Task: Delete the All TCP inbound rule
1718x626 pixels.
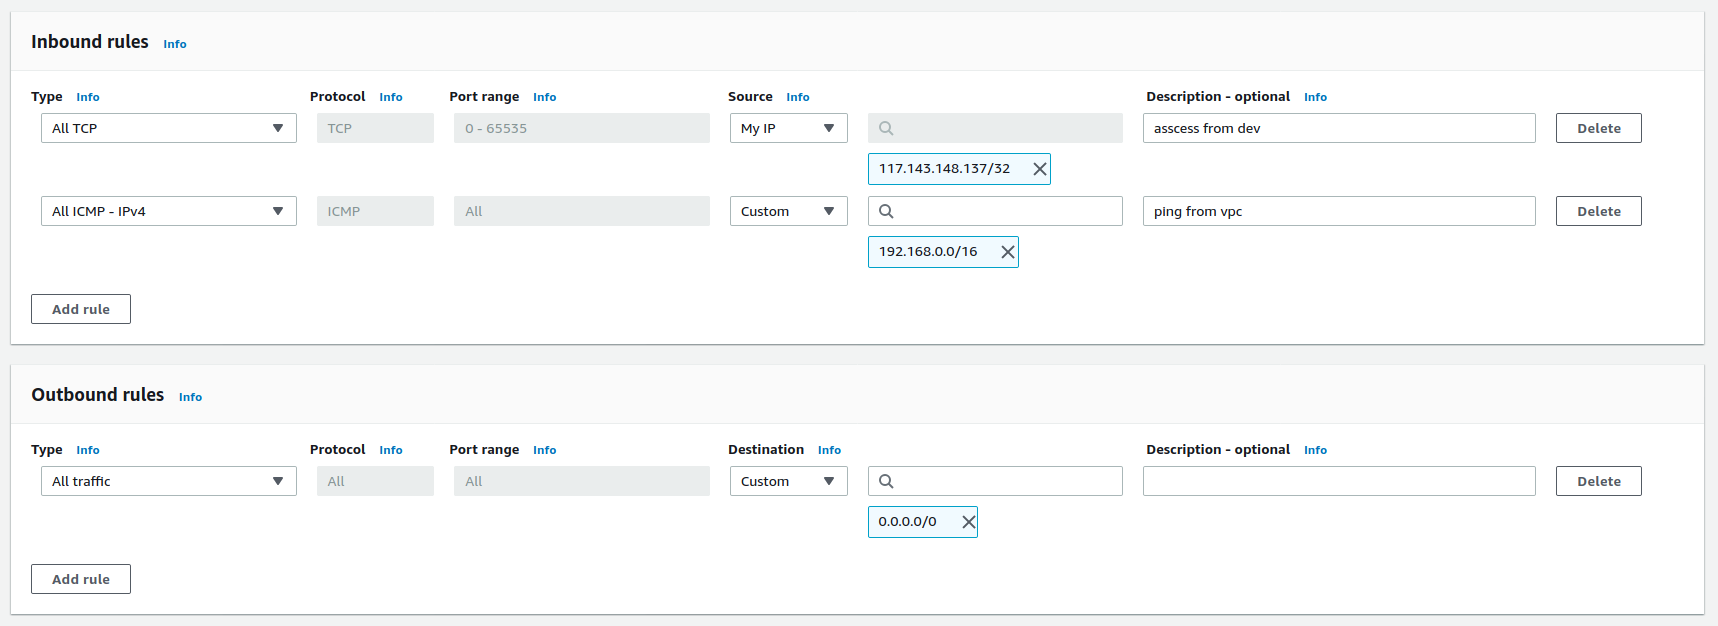Action: tap(1598, 128)
